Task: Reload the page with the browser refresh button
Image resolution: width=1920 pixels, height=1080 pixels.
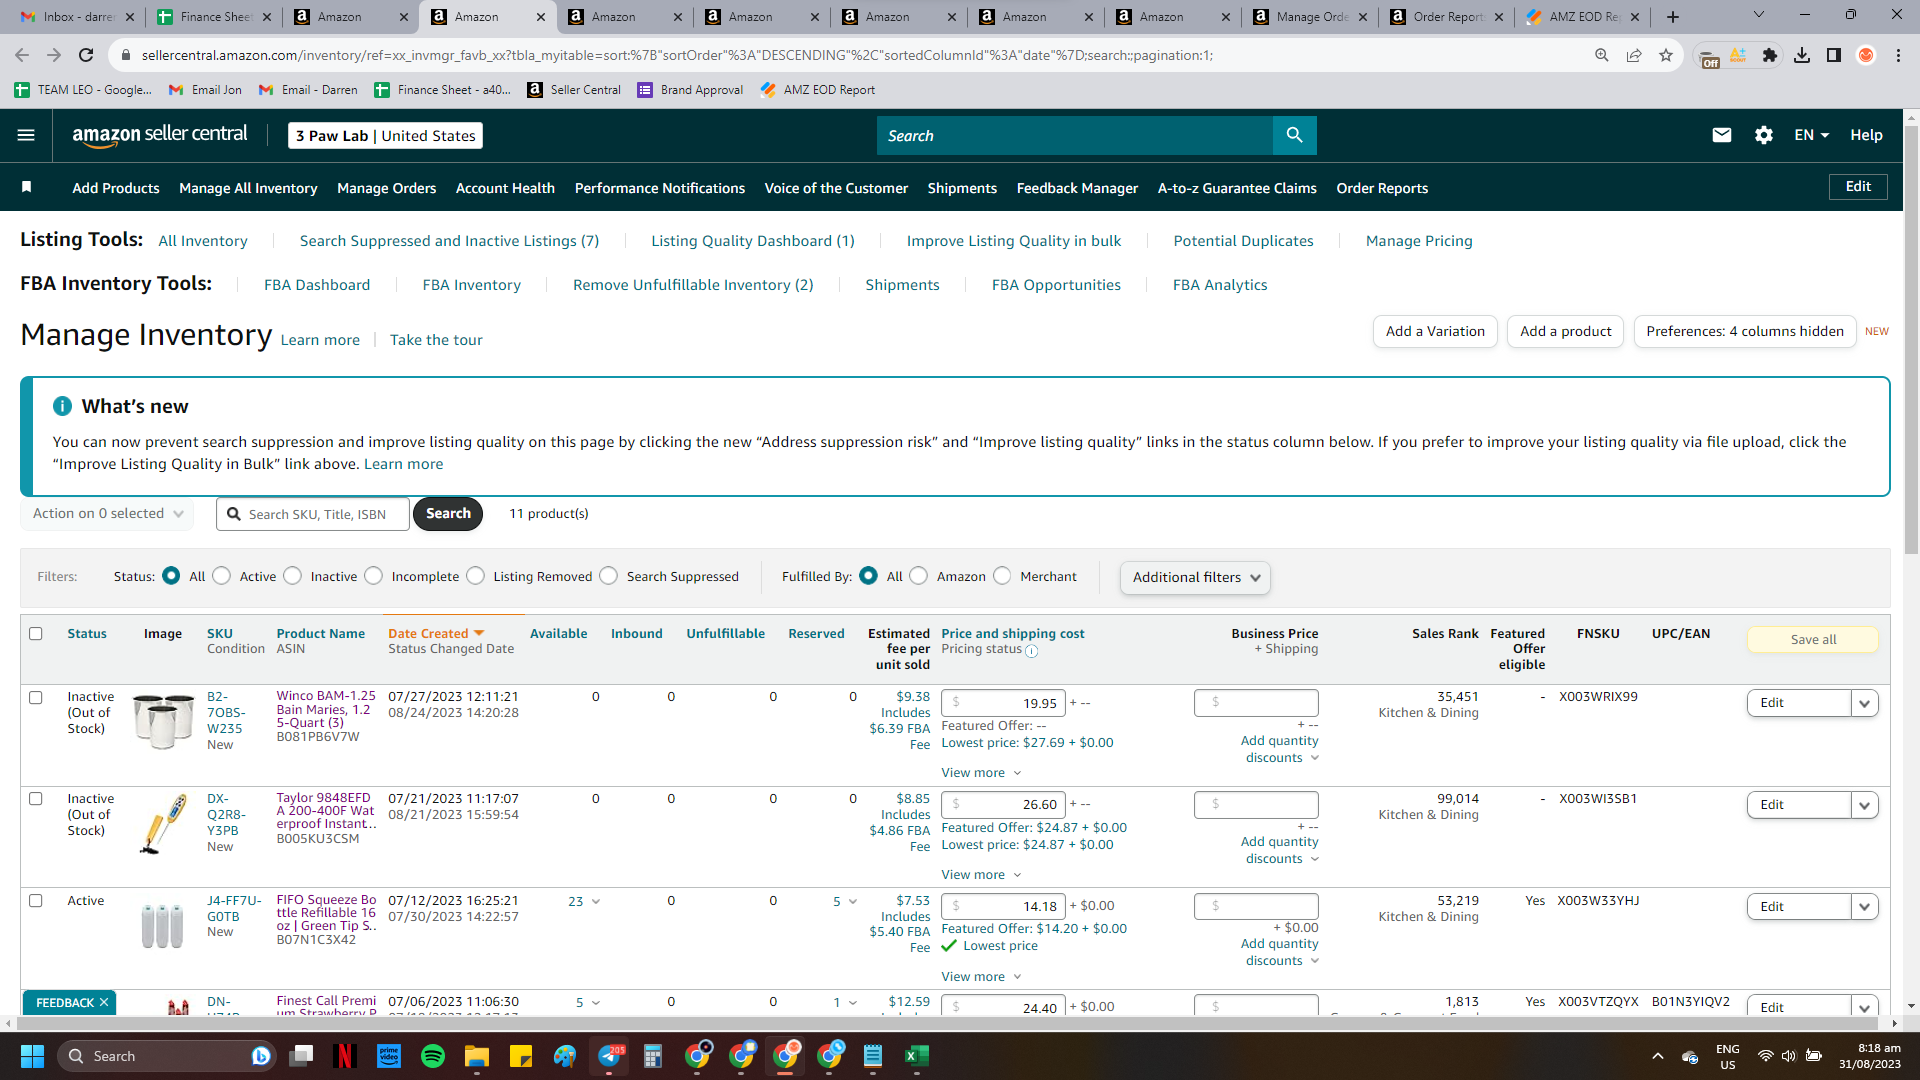Action: 86,55
